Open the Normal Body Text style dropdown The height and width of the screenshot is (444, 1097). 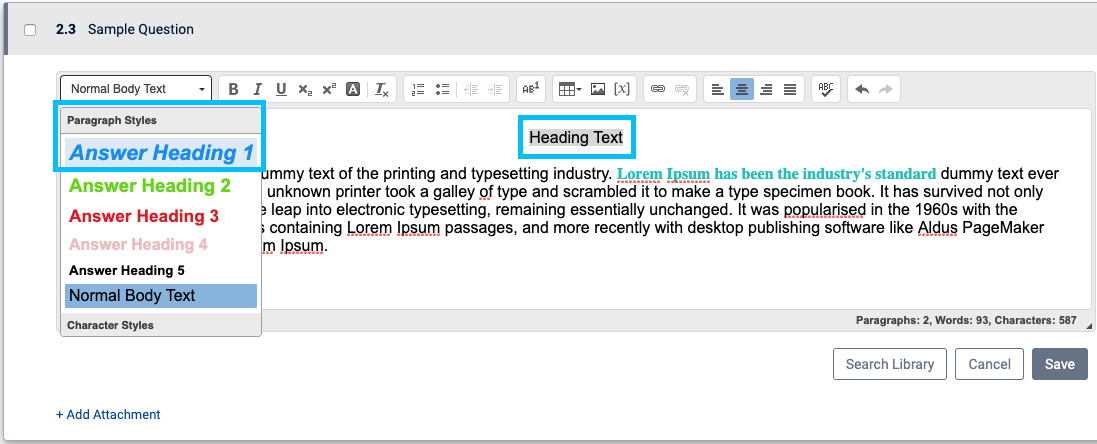(136, 89)
